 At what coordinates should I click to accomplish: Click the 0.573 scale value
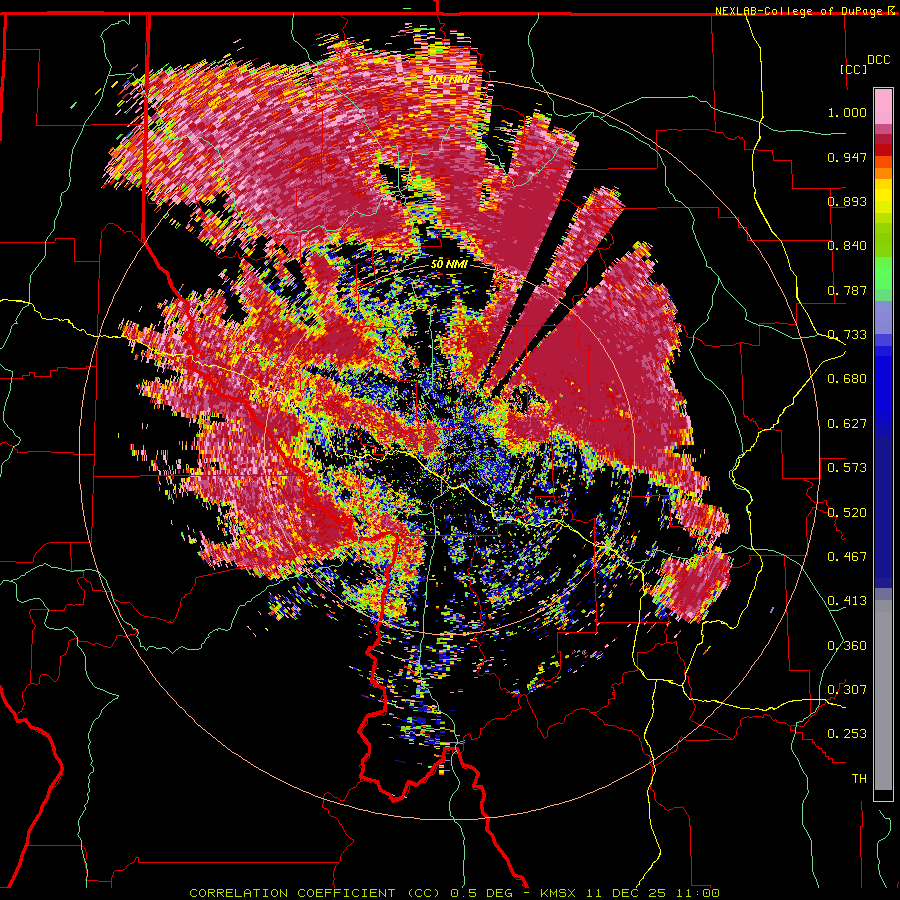point(847,468)
